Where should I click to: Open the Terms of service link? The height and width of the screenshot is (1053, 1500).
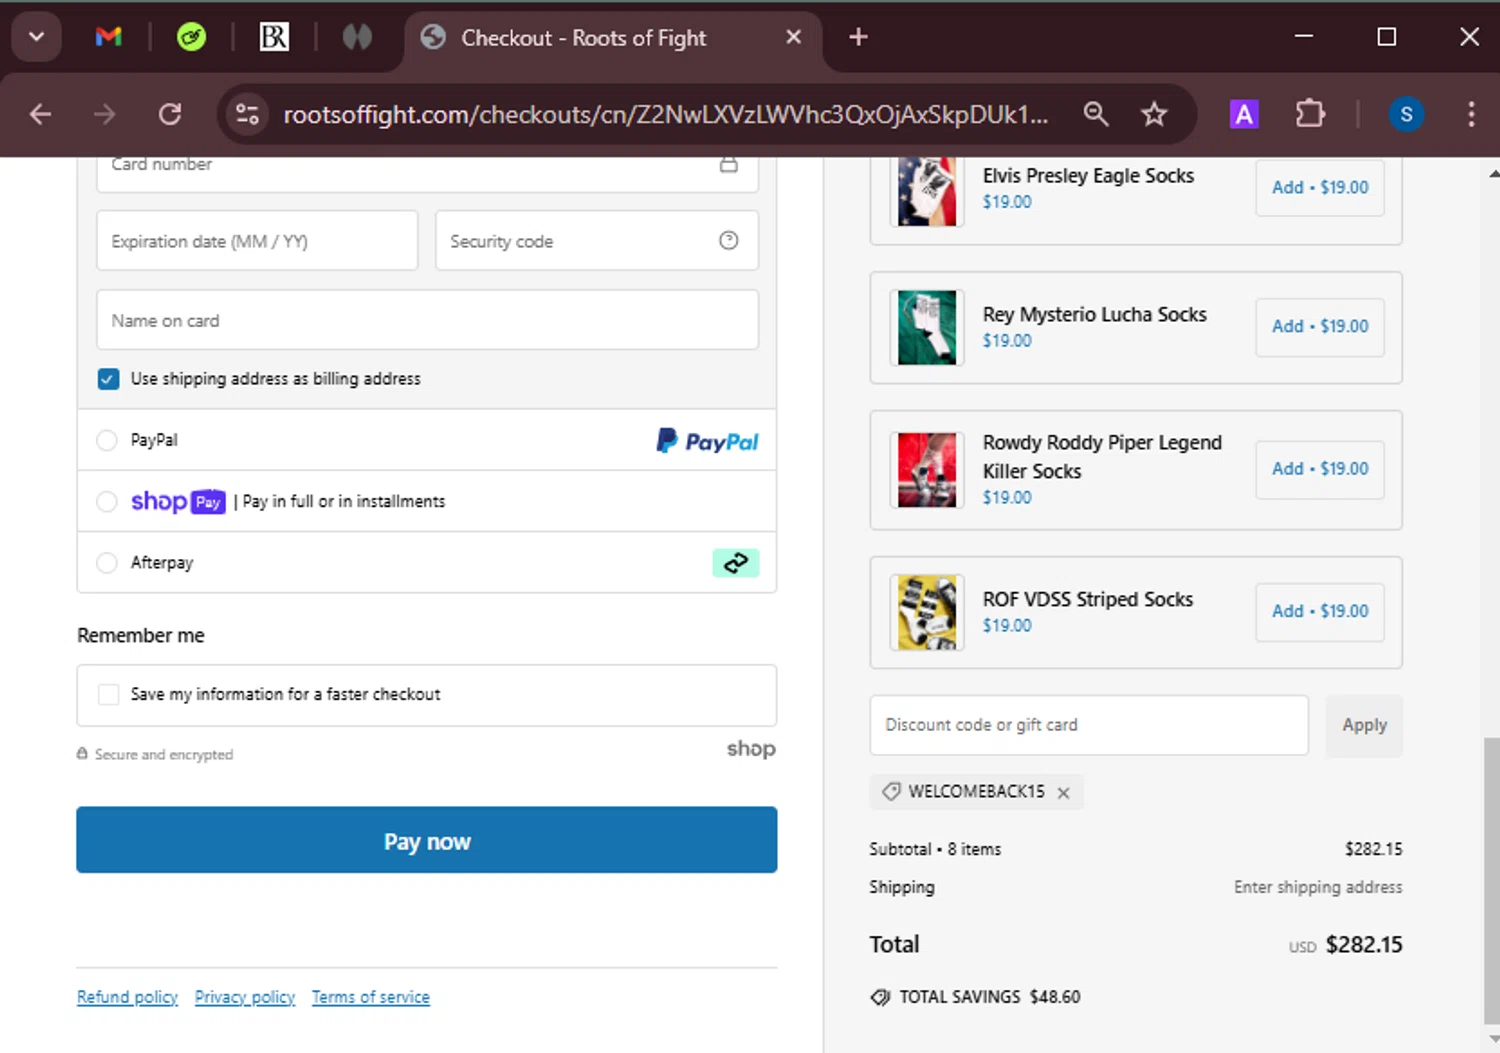[371, 997]
